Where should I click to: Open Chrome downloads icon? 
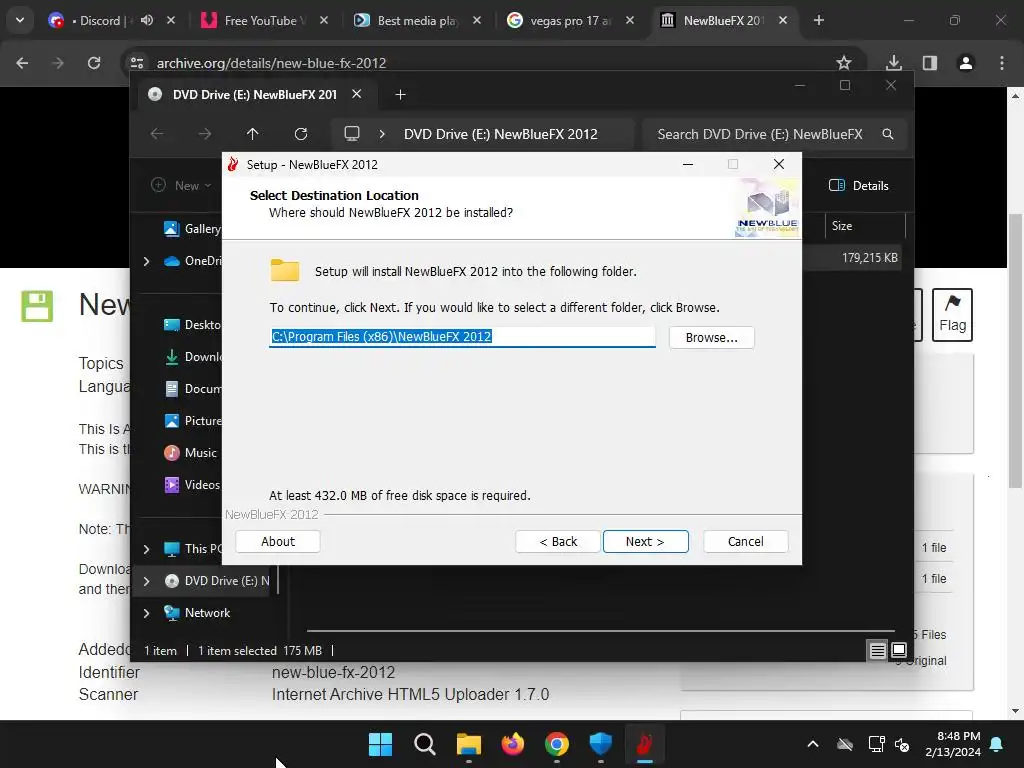pos(893,63)
